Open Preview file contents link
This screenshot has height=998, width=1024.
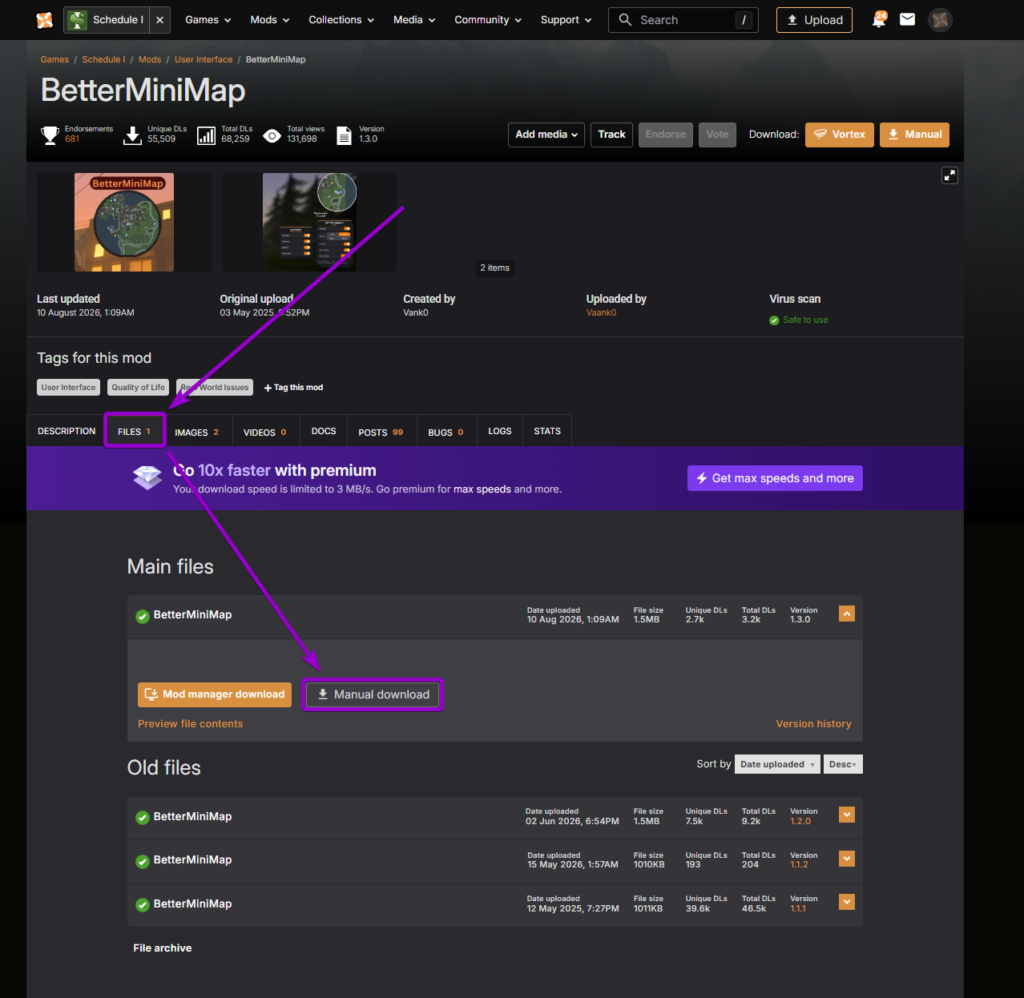pos(190,724)
